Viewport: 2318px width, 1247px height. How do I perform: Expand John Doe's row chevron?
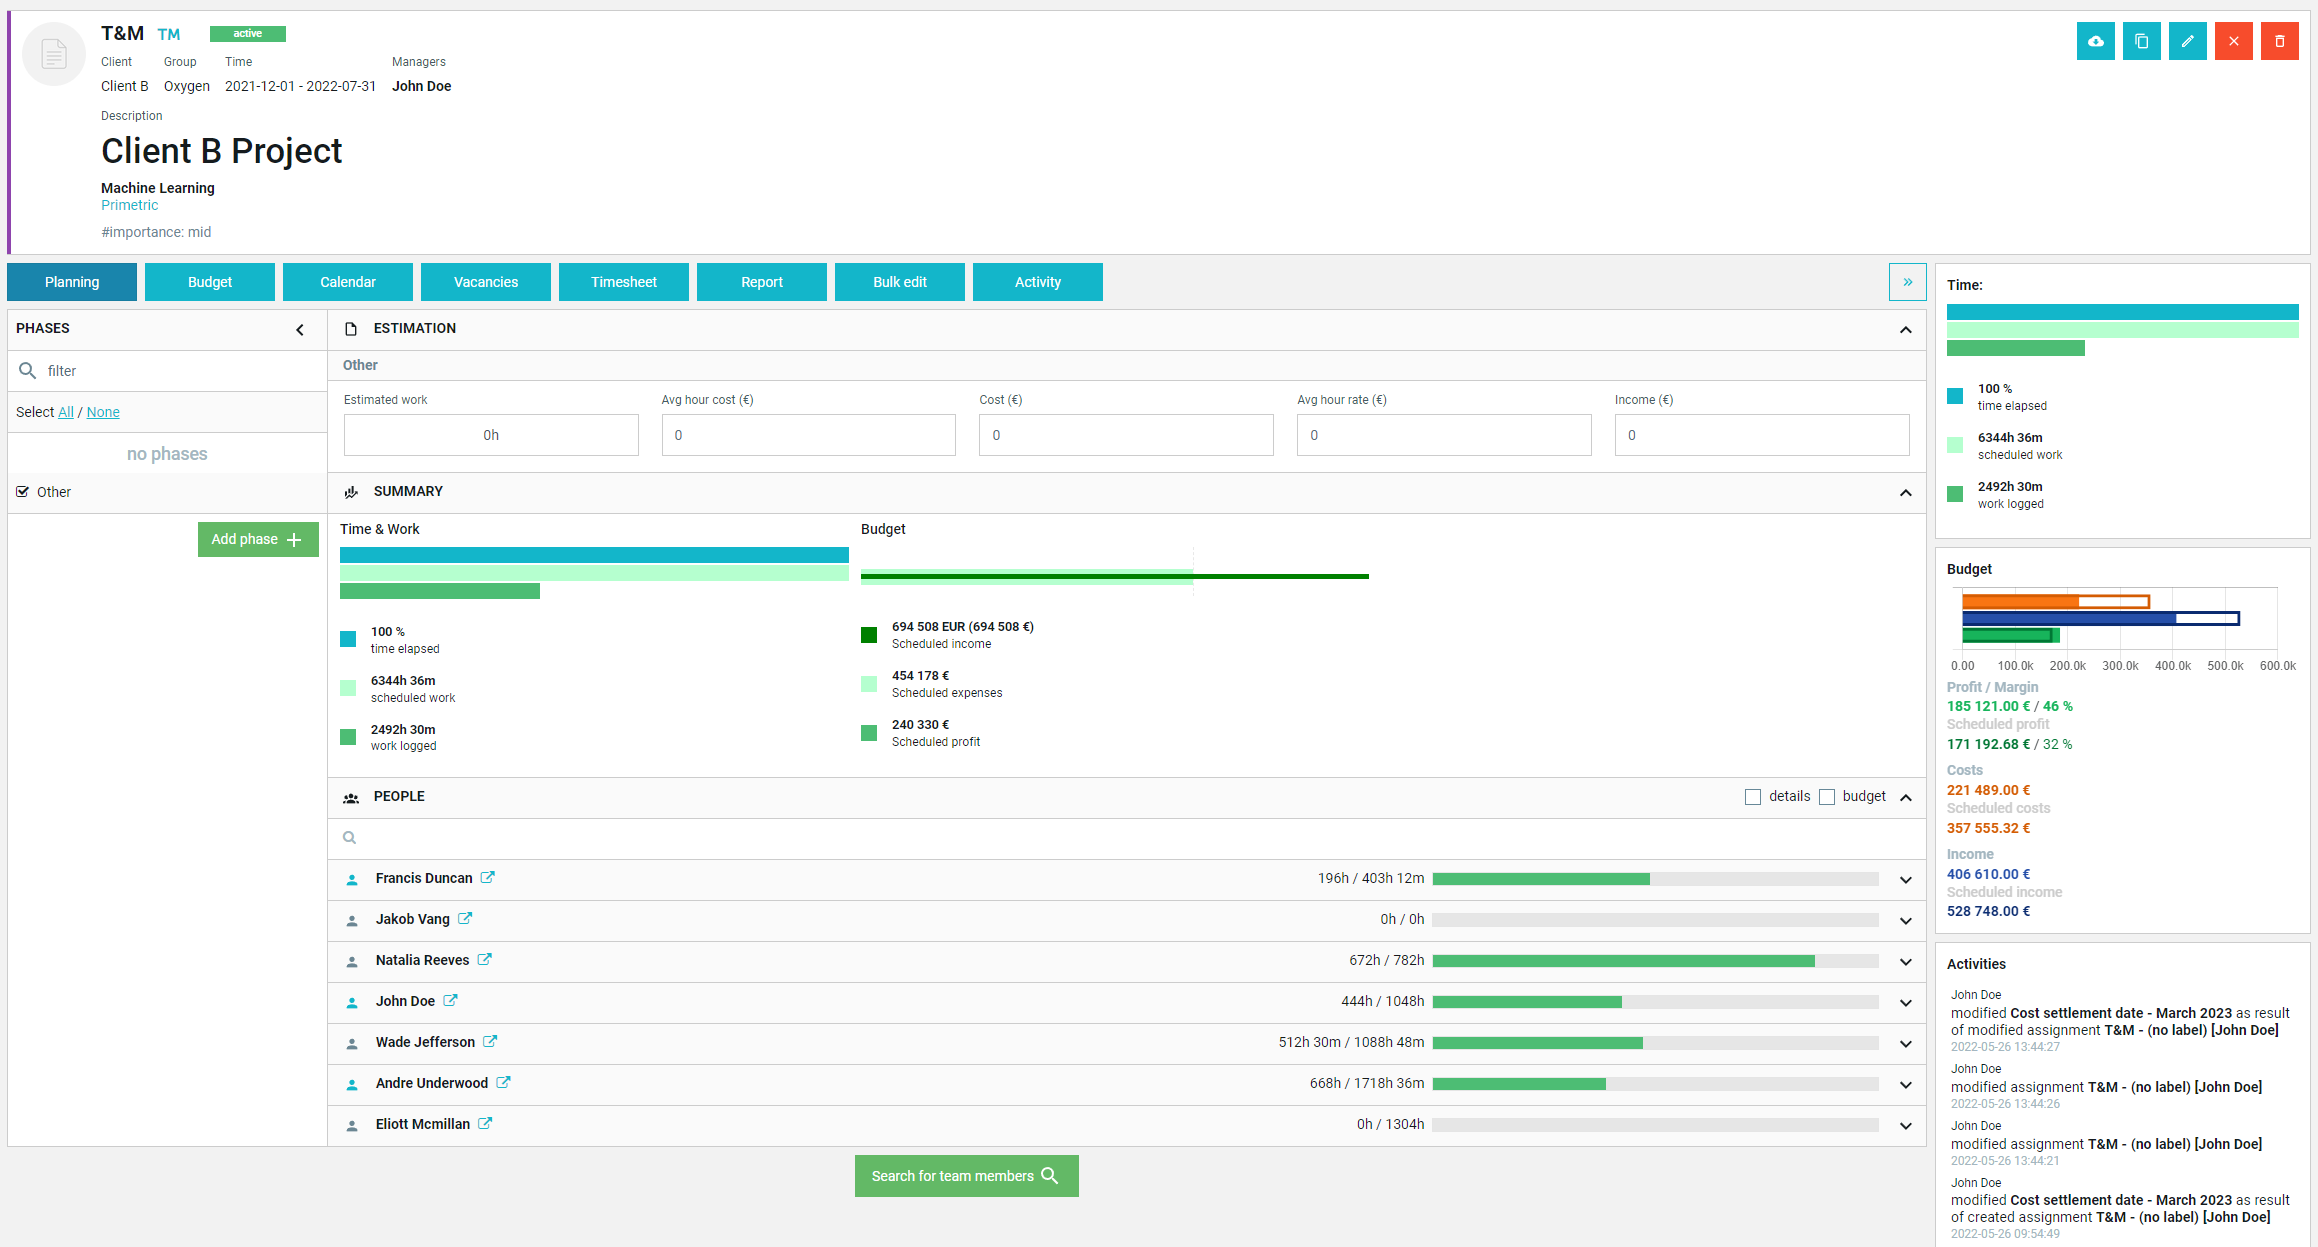1906,1002
